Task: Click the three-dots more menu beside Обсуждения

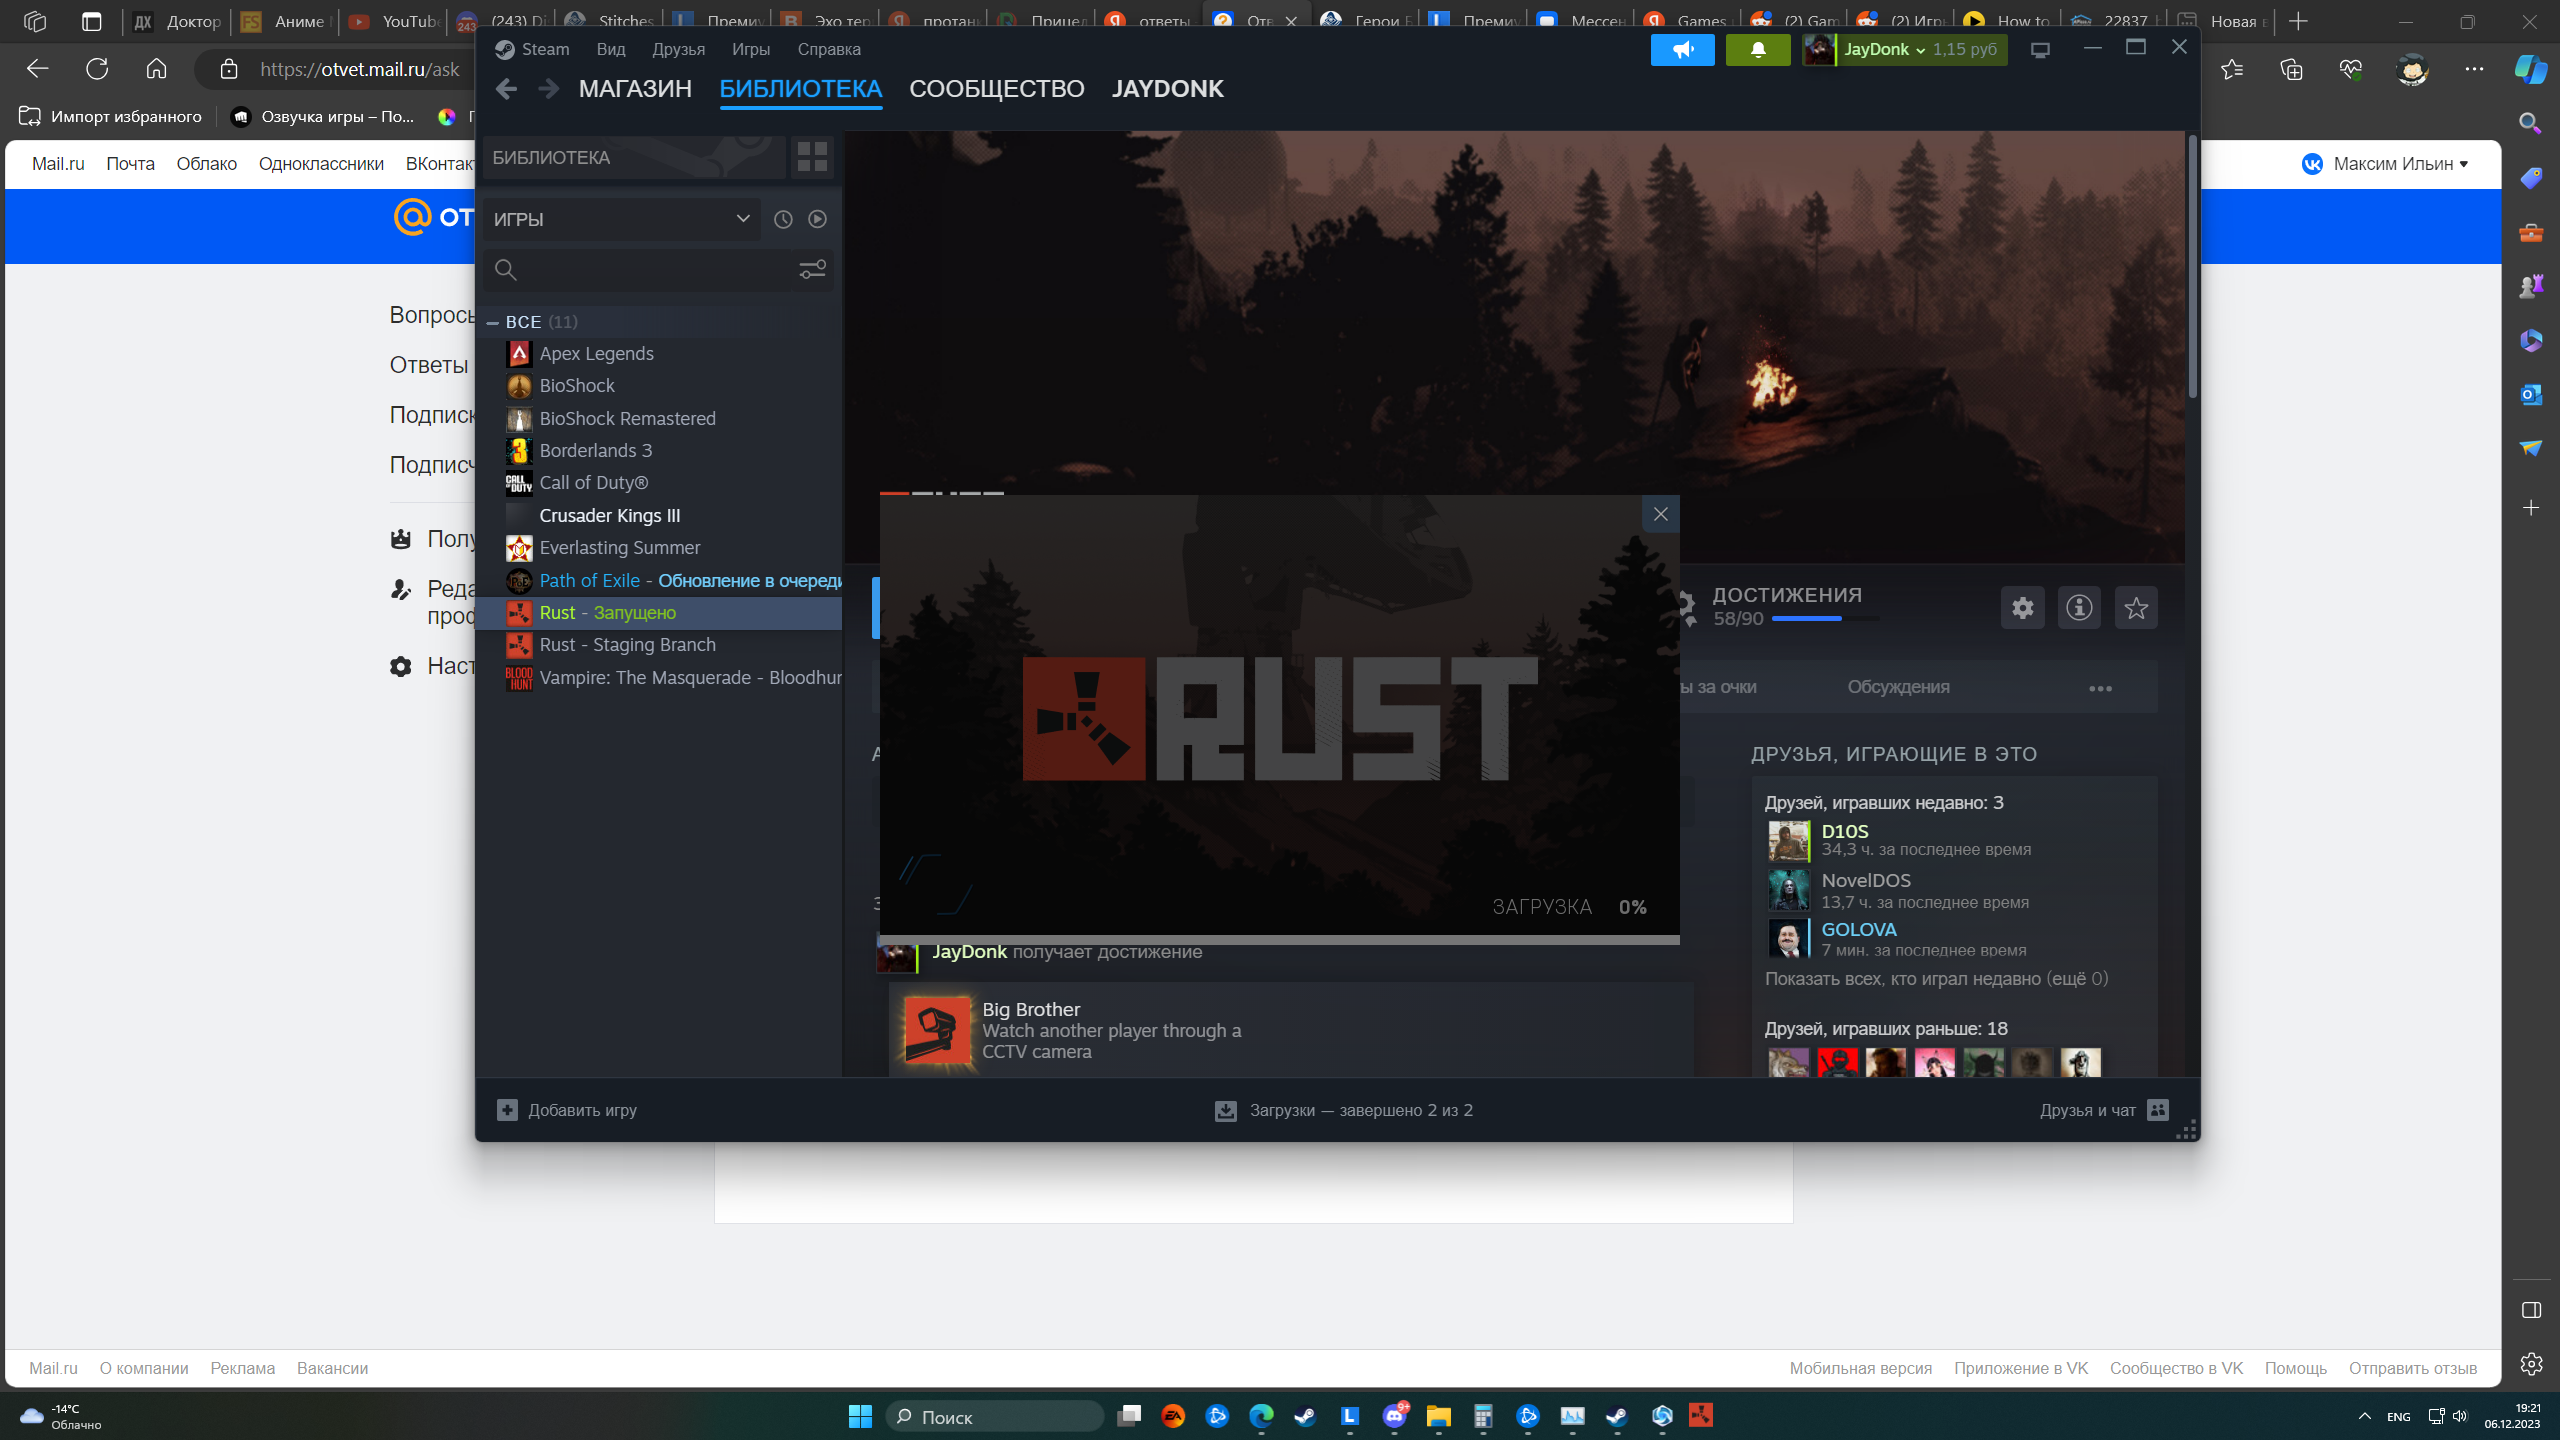Action: pos(2100,688)
